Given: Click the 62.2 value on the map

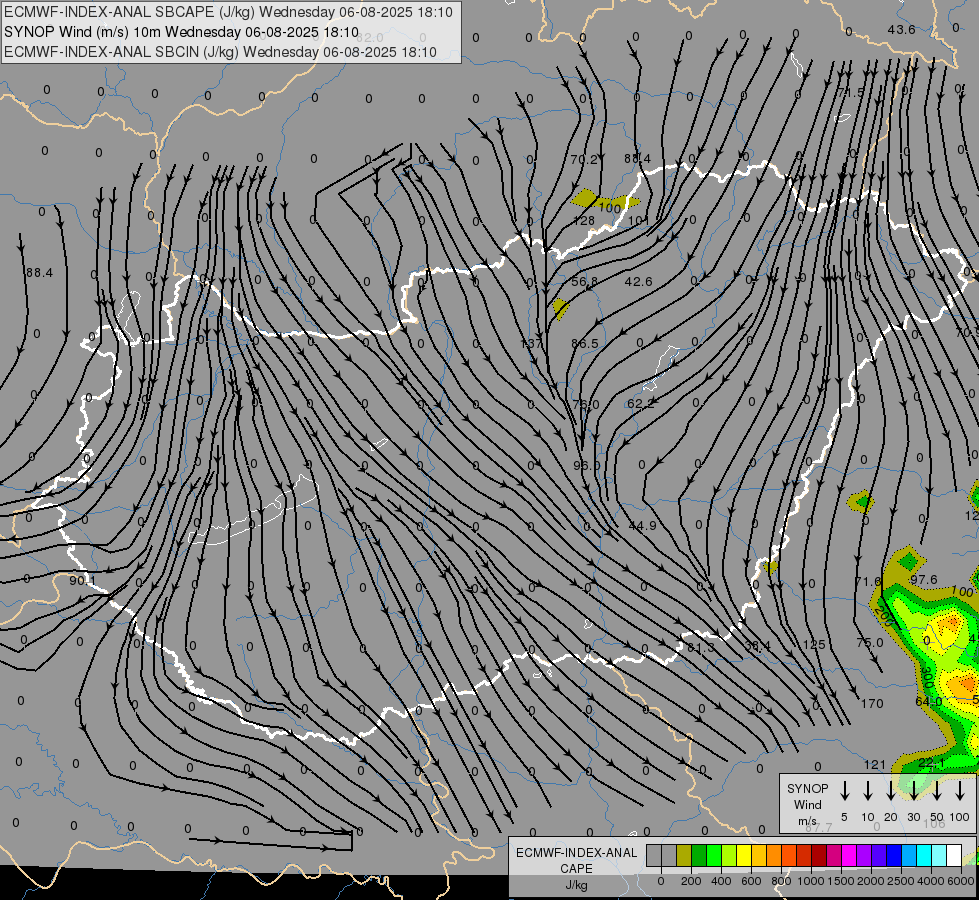Looking at the screenshot, I should click(x=641, y=404).
